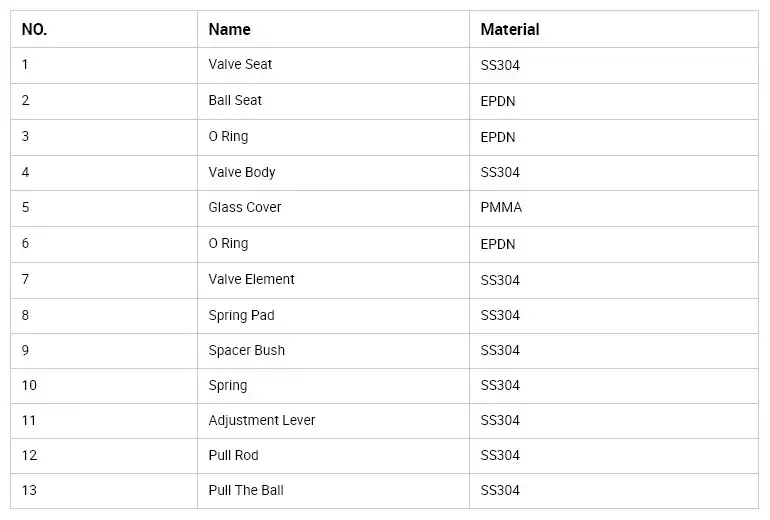Select the O Ring cell in row 3
Image resolution: width=770 pixels, height=520 pixels.
pyautogui.click(x=228, y=137)
